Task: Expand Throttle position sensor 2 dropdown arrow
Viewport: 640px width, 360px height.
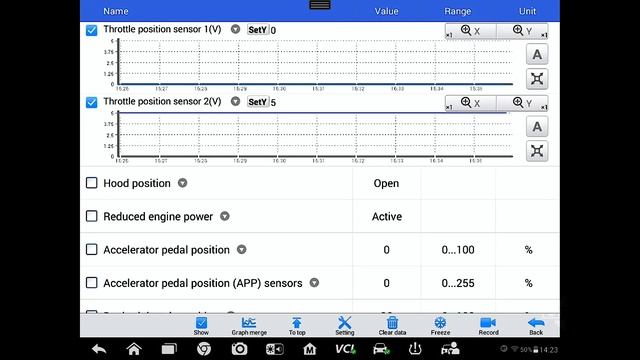Action: tap(235, 101)
